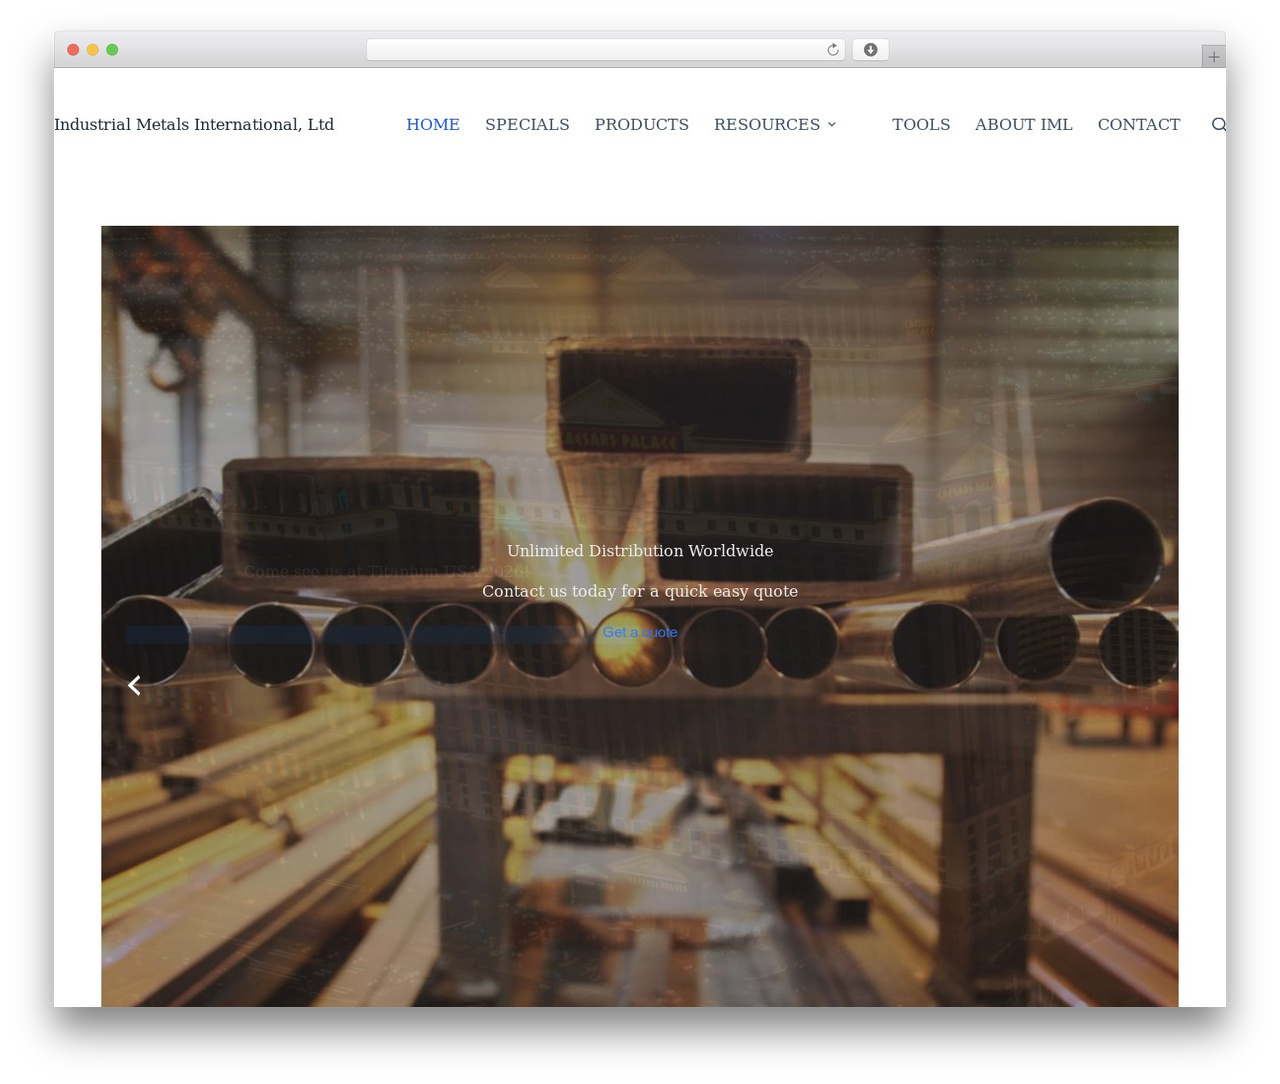Viewport: 1280px width, 1084px height.
Task: Open the Products menu item
Action: coord(641,124)
